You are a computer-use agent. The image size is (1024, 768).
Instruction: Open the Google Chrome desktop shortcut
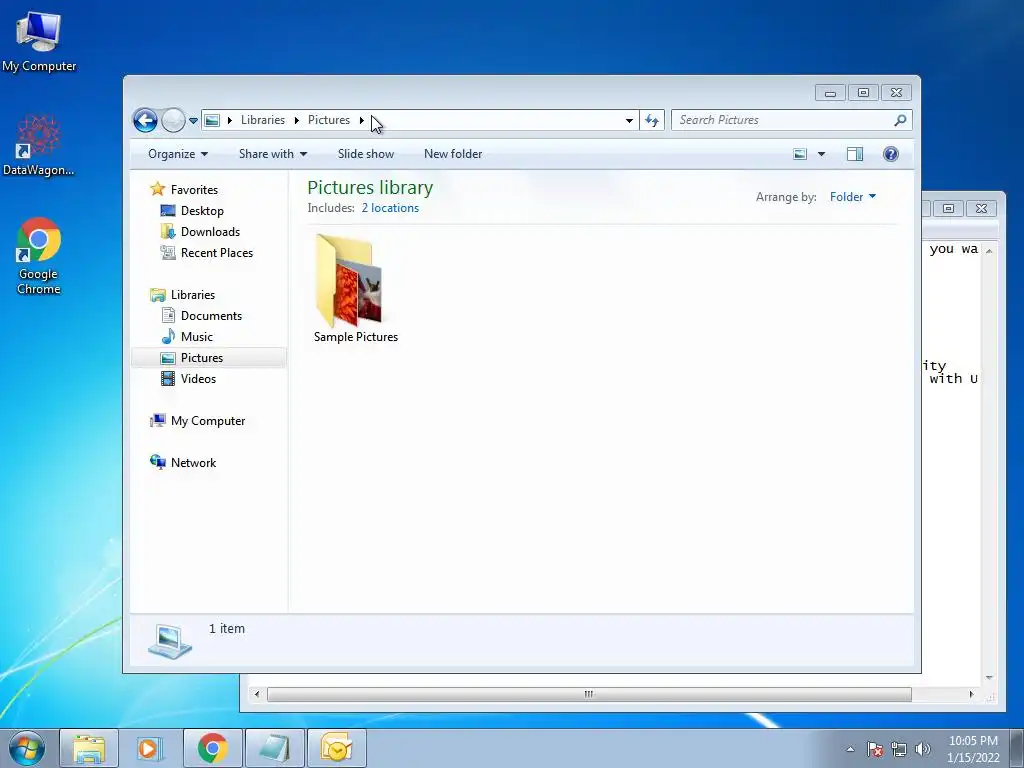coord(39,256)
